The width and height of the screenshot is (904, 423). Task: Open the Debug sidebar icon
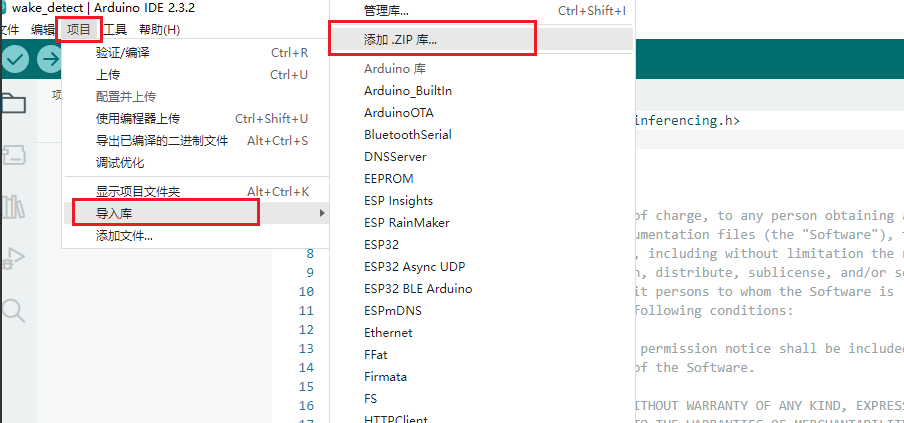[x=14, y=259]
